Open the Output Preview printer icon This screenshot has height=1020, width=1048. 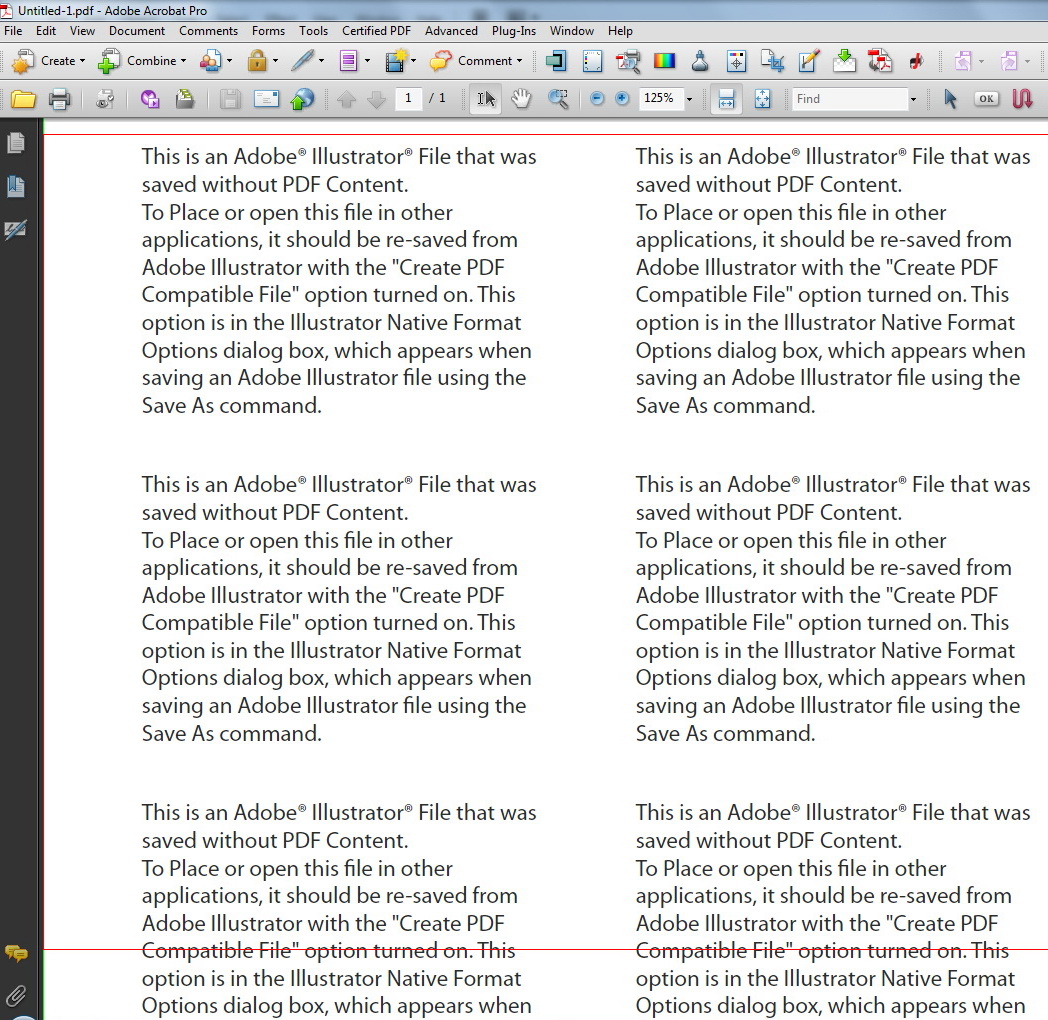pos(628,61)
